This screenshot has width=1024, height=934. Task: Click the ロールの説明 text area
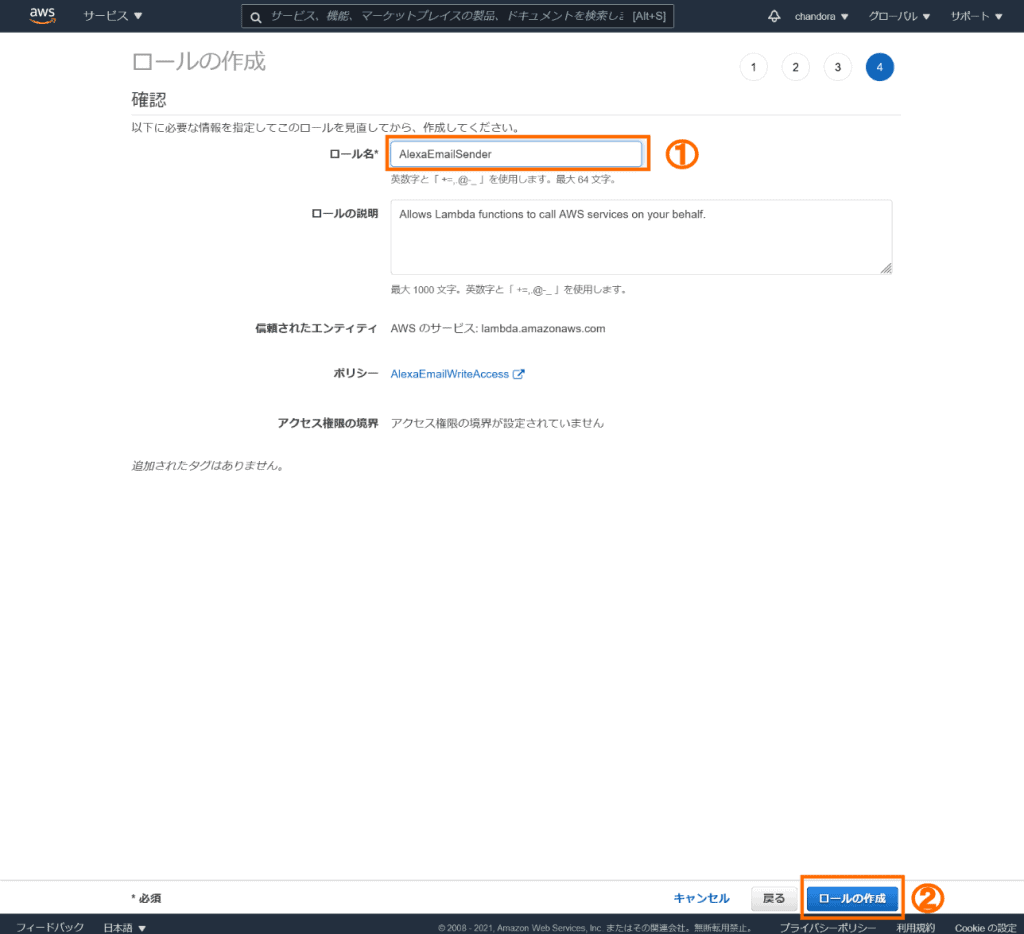click(x=641, y=237)
